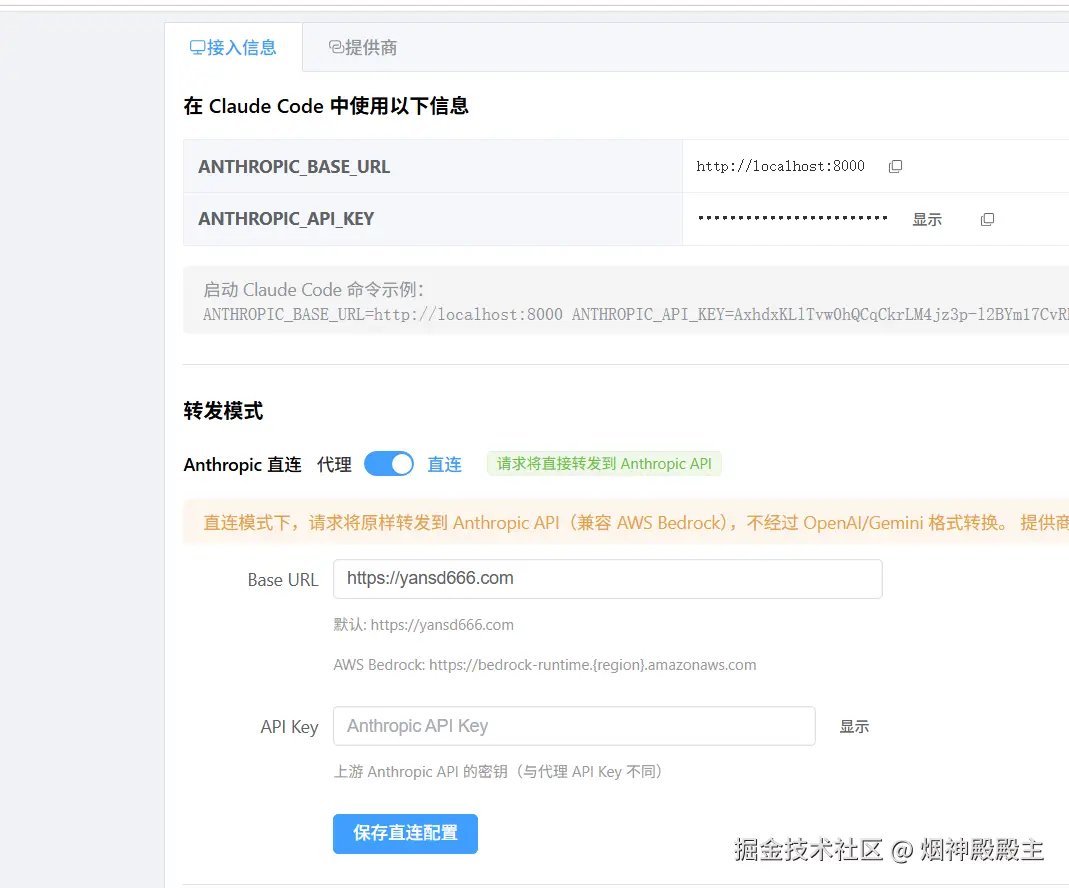Click the ANTHROPIC_BASE_URL label cell
Screen dimensions: 1069x888
click(x=433, y=166)
